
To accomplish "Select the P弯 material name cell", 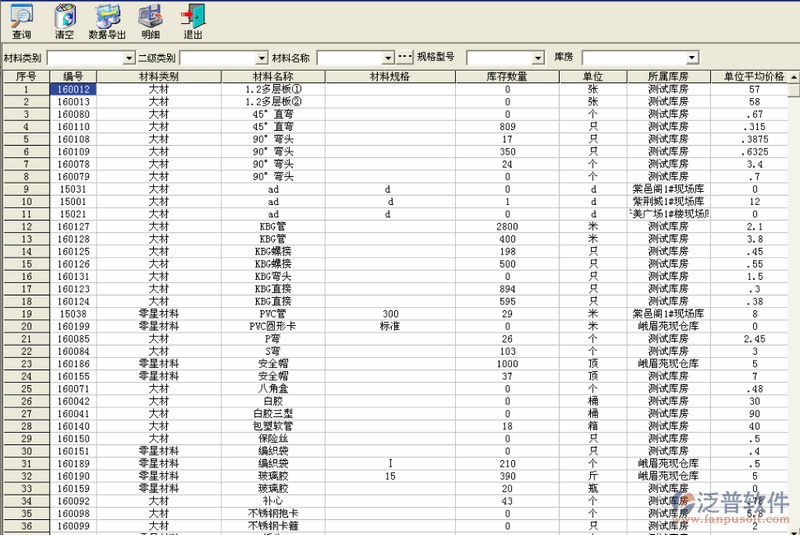I will pos(273,339).
